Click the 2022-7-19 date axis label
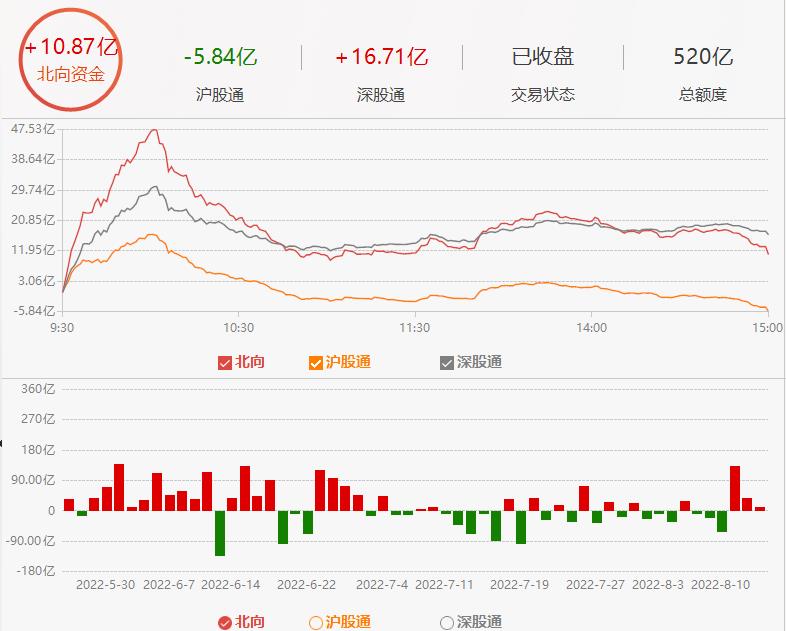 tap(522, 583)
